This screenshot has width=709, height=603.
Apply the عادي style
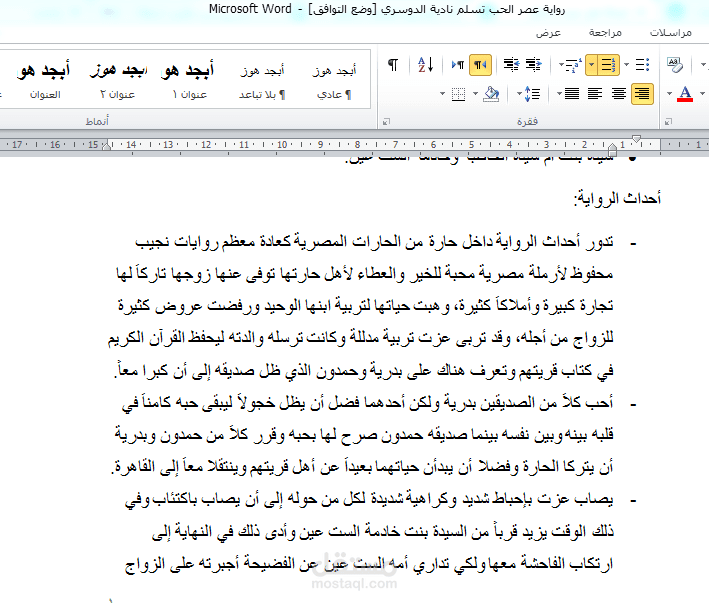tap(334, 80)
